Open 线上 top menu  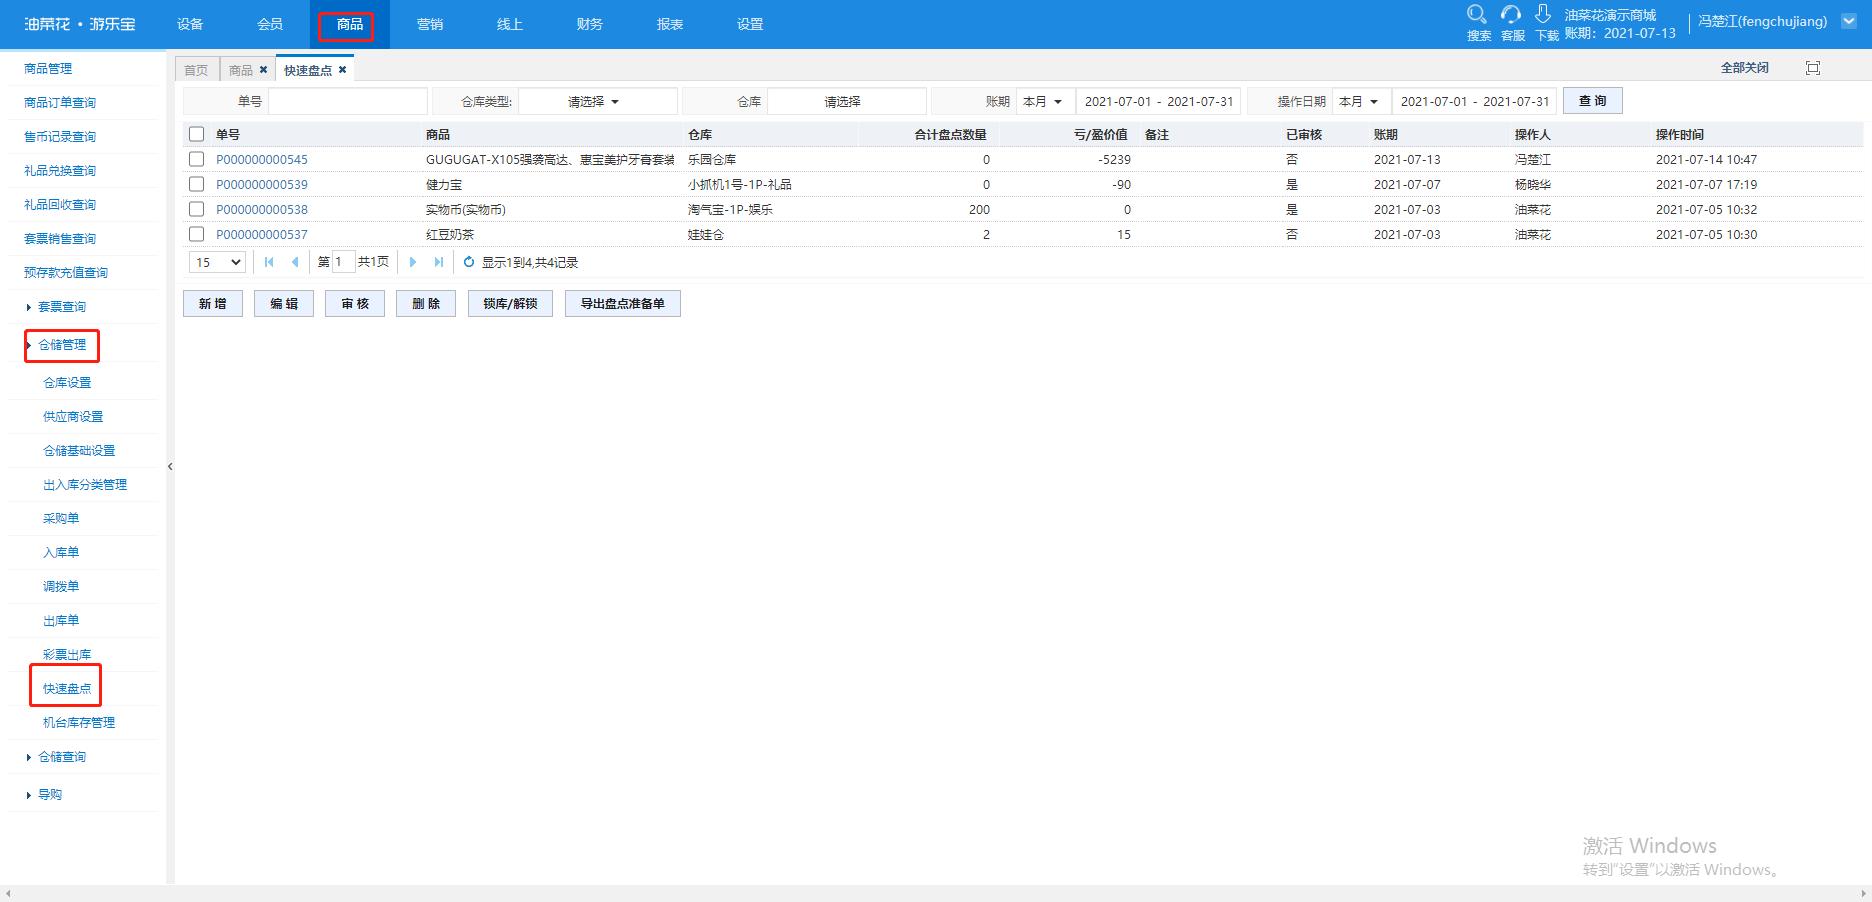coord(510,24)
